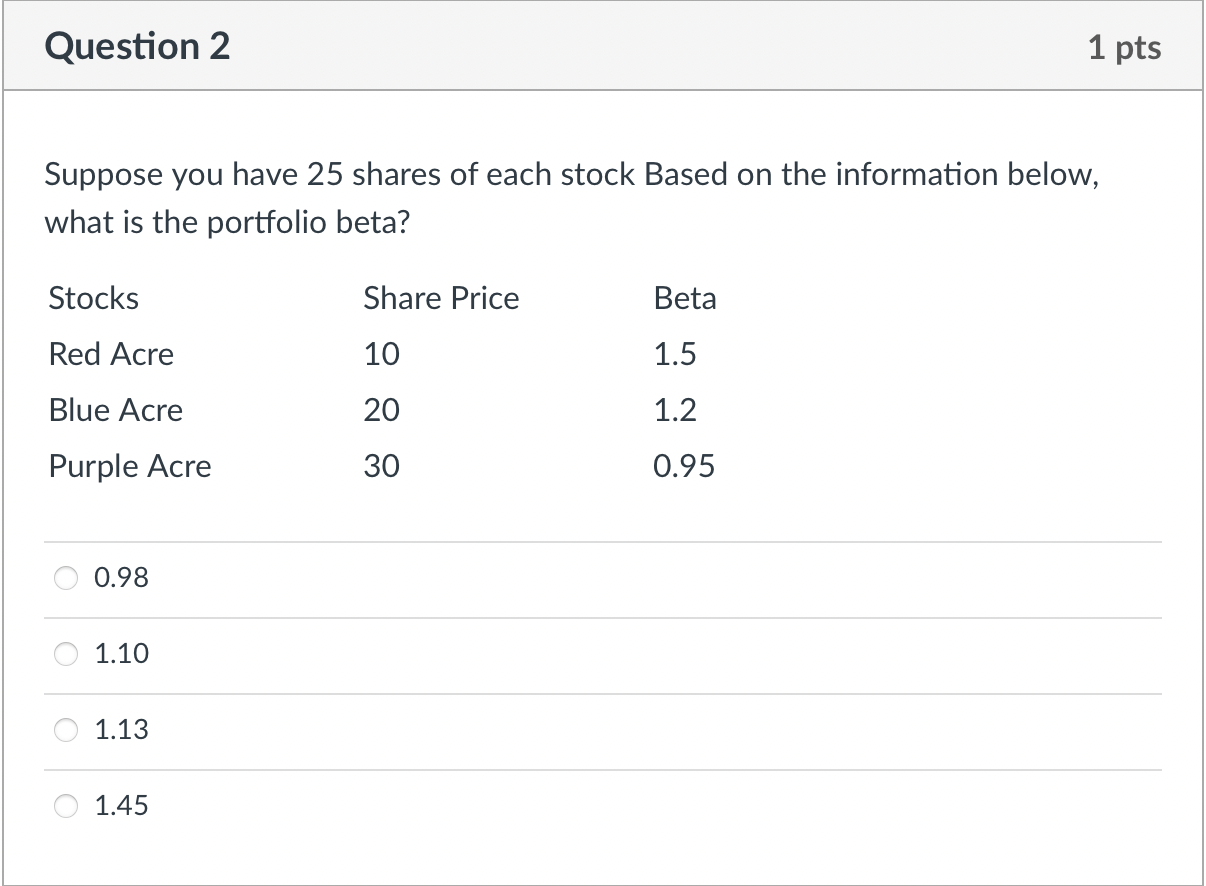Click the Beta column header
Image resolution: width=1206 pixels, height=886 pixels.
(x=685, y=298)
